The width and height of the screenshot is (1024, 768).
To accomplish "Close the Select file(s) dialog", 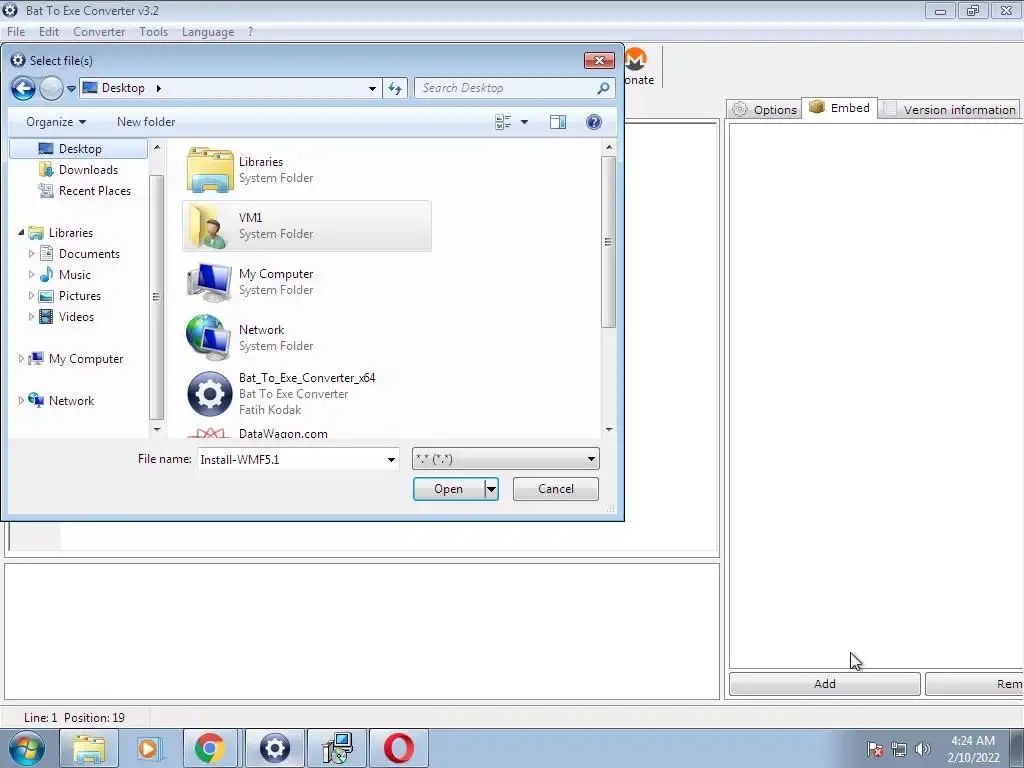I will 599,61.
